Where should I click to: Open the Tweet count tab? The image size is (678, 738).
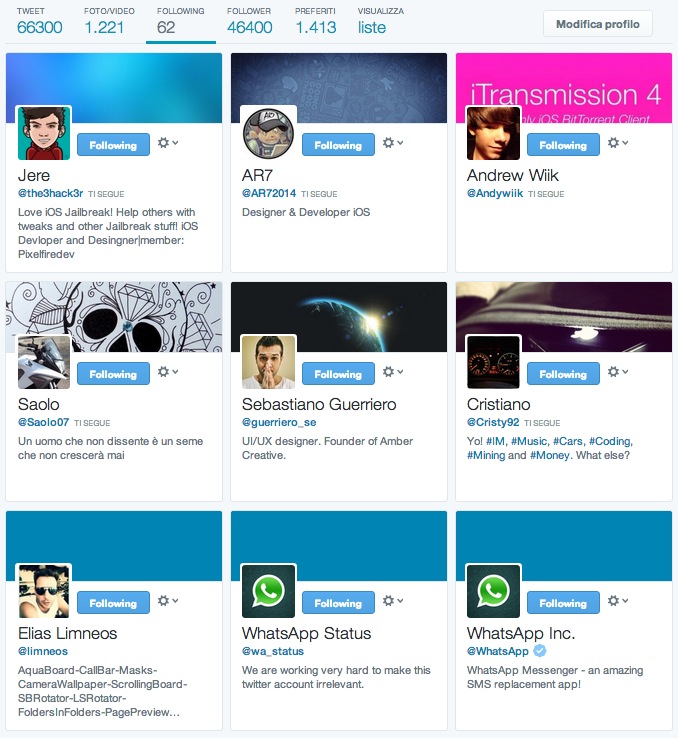[40, 22]
